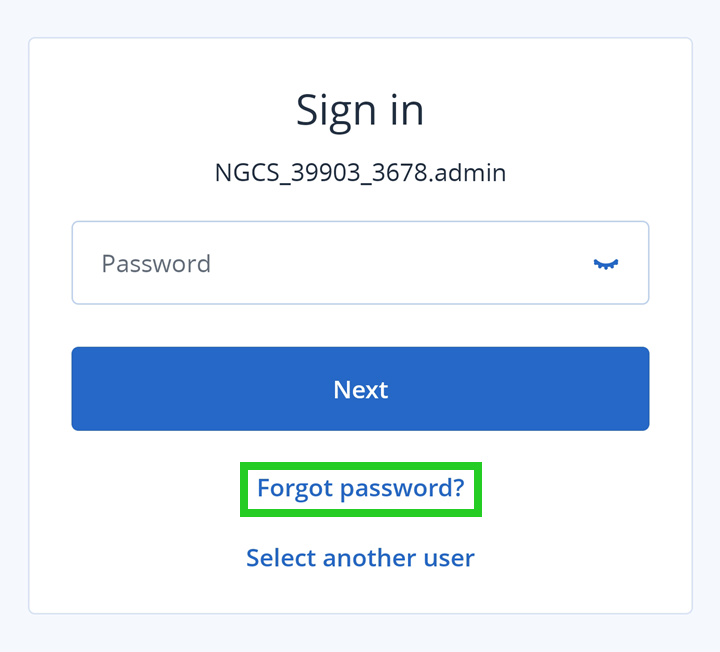Proceed by clicking Next

point(360,389)
